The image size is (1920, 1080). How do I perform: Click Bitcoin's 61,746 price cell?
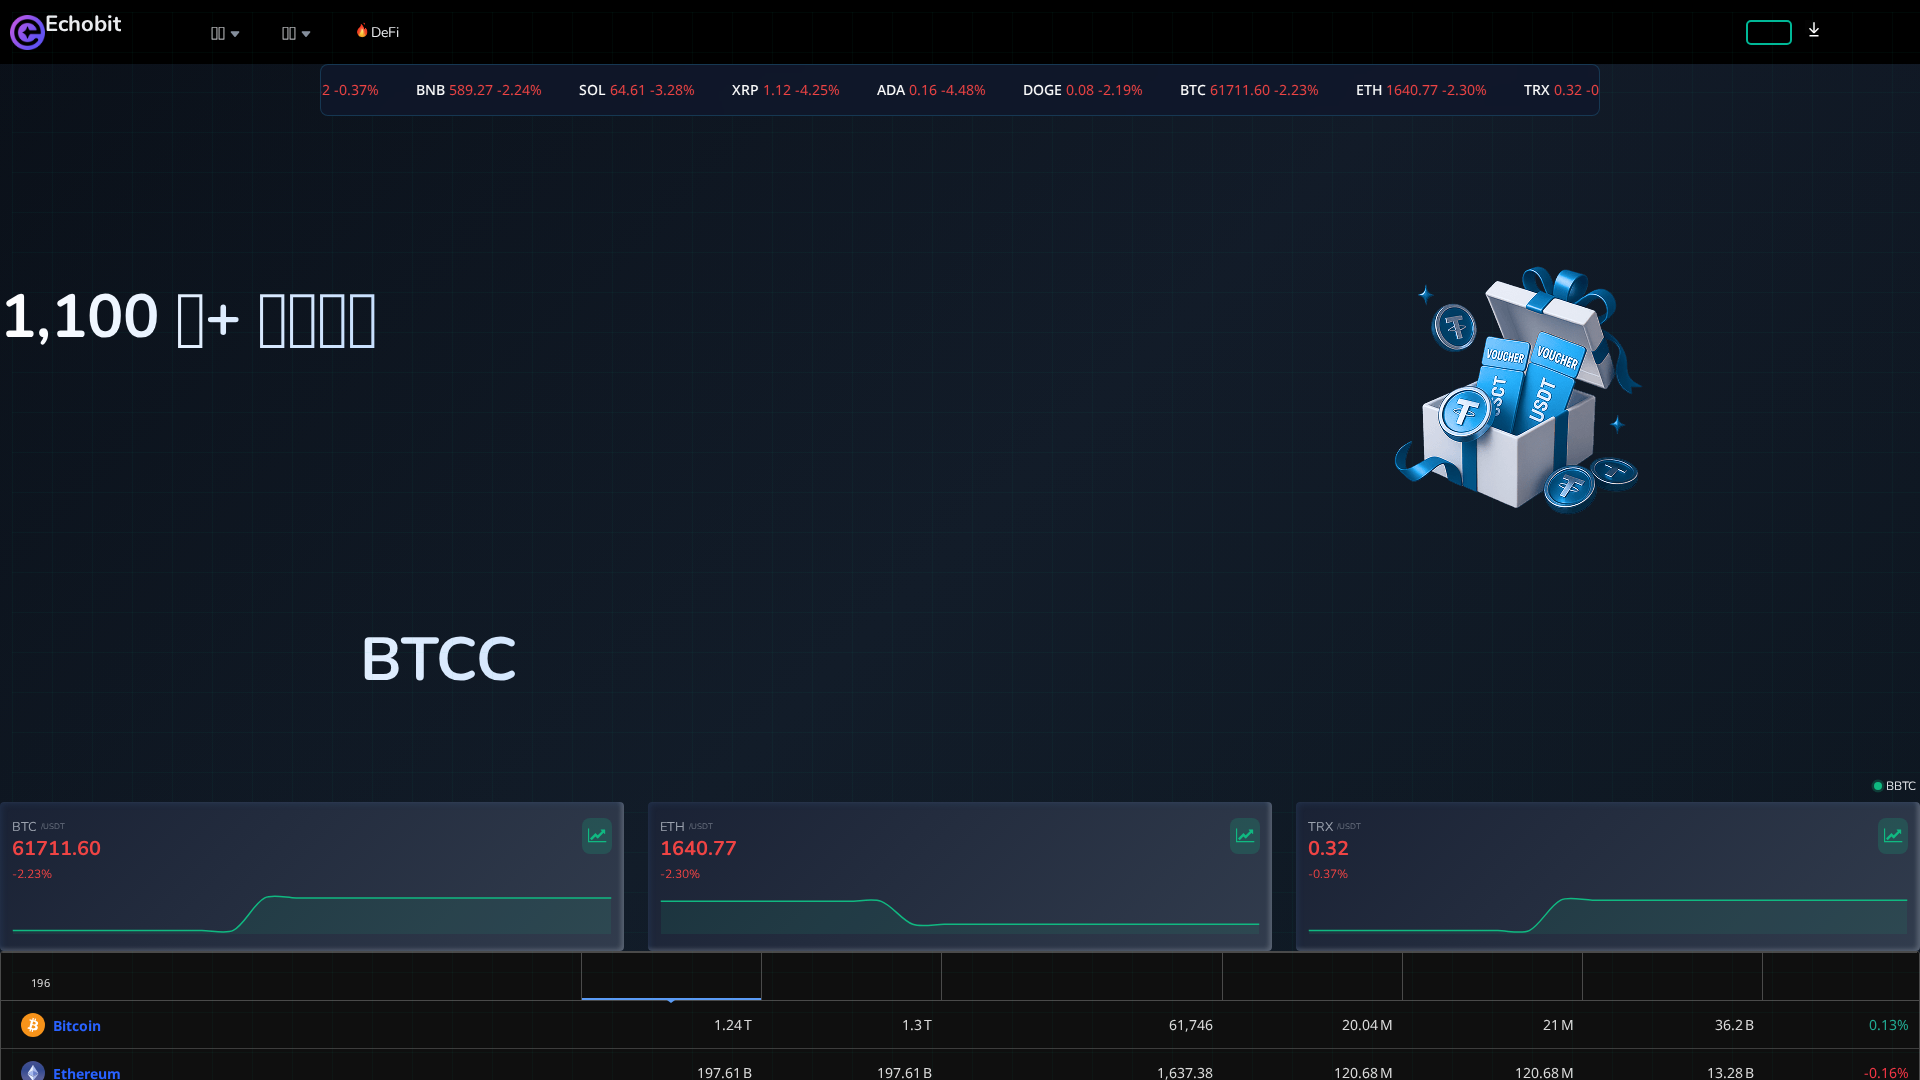pyautogui.click(x=1191, y=1025)
